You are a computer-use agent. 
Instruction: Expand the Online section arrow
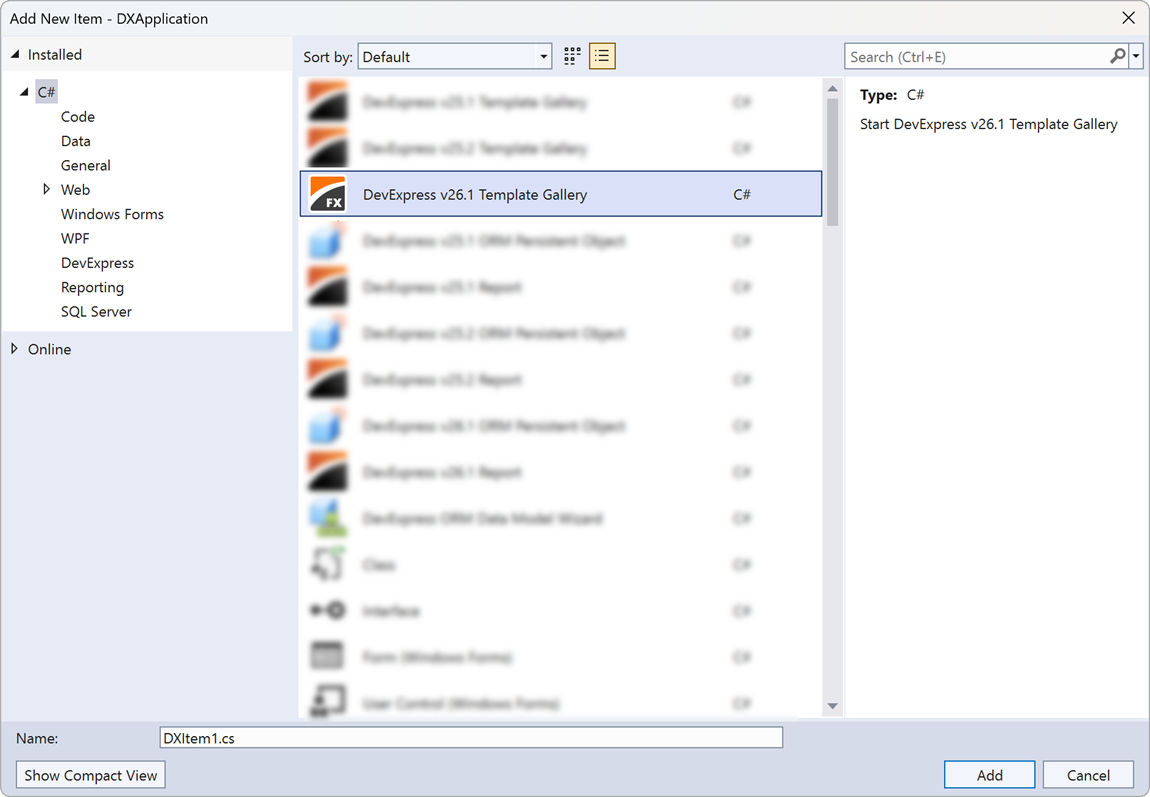click(x=15, y=348)
